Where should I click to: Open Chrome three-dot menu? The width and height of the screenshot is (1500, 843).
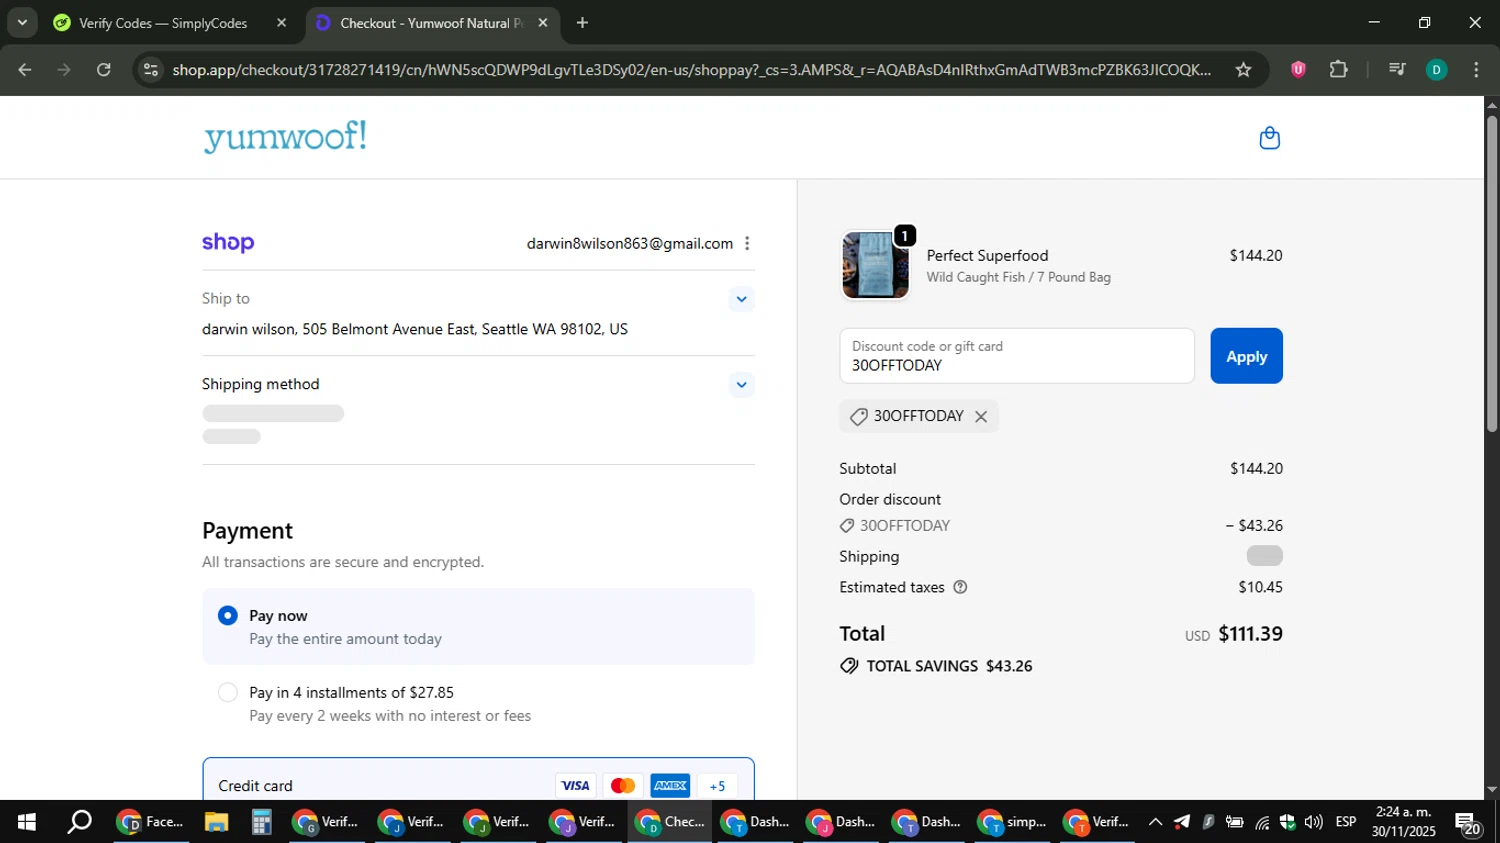tap(1476, 69)
